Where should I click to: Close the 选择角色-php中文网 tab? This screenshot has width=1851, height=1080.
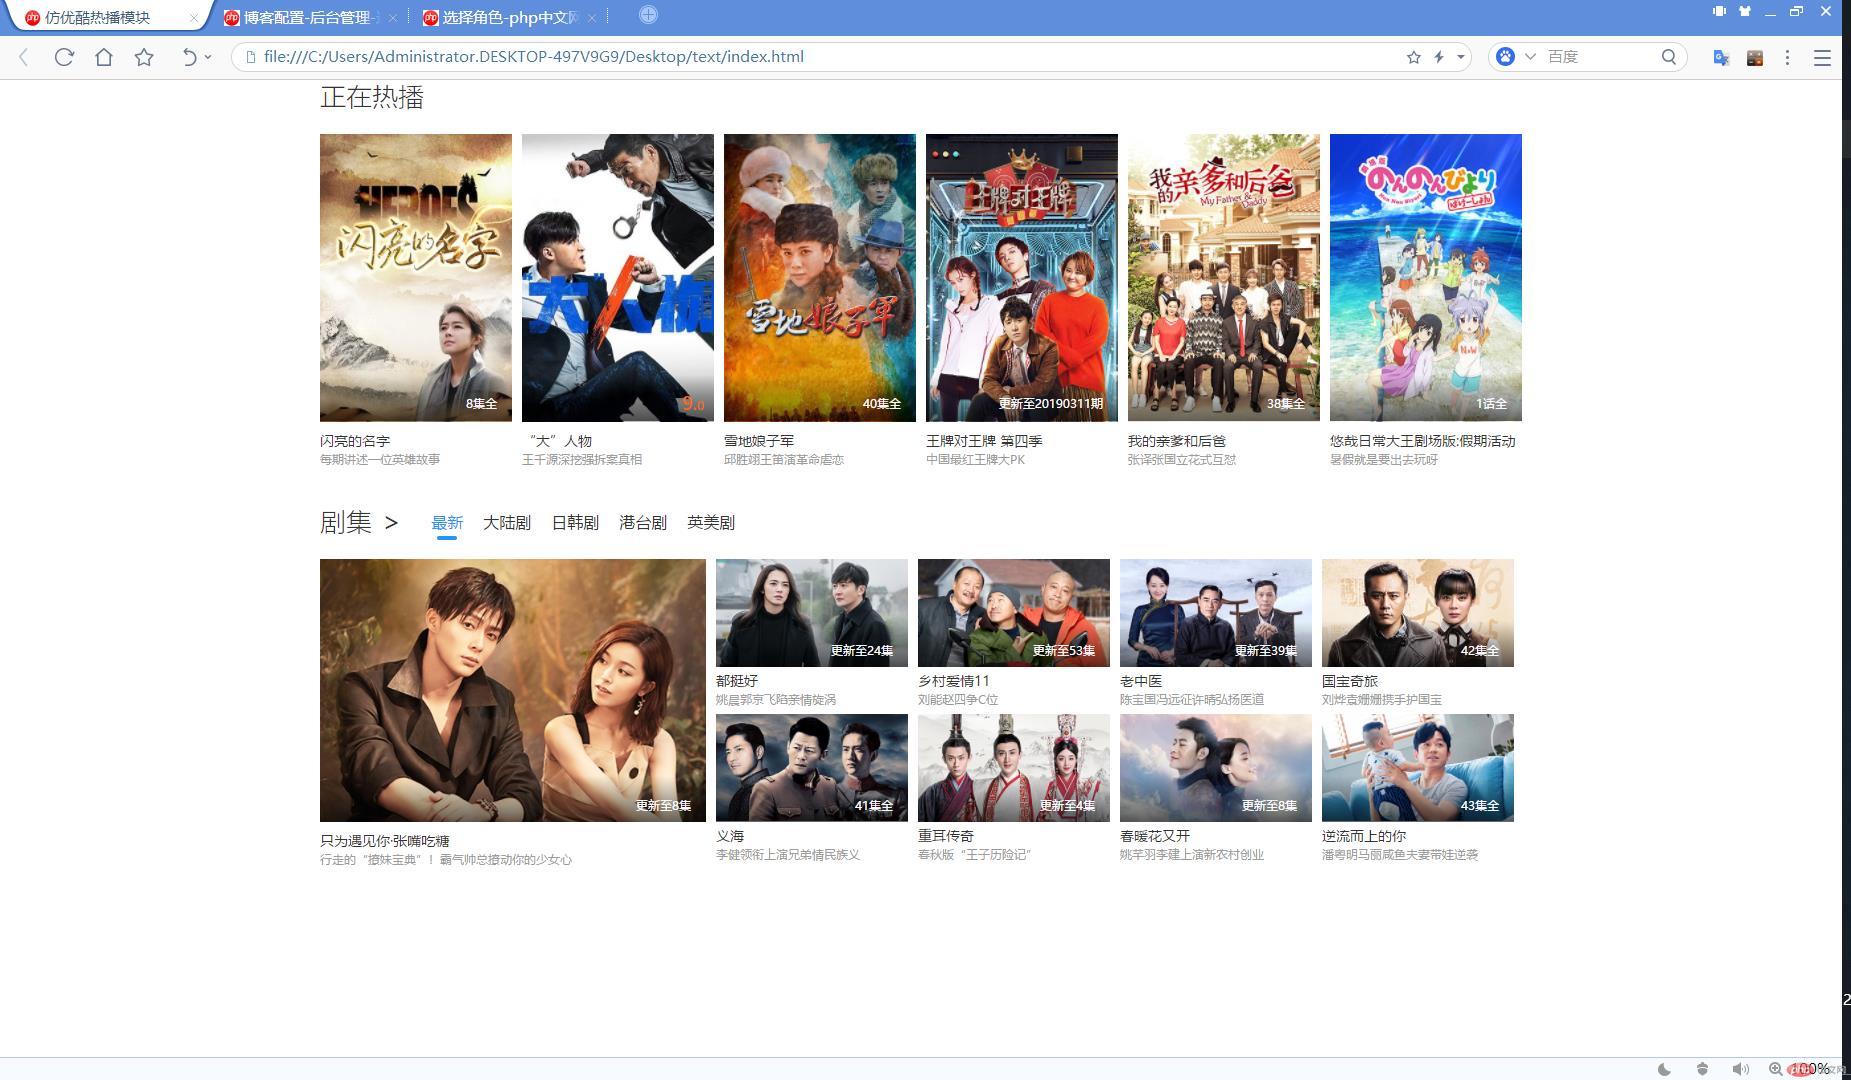point(593,18)
